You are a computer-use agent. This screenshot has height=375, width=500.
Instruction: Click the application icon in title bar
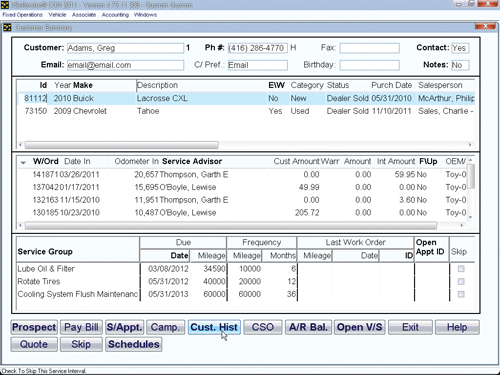point(5,5)
